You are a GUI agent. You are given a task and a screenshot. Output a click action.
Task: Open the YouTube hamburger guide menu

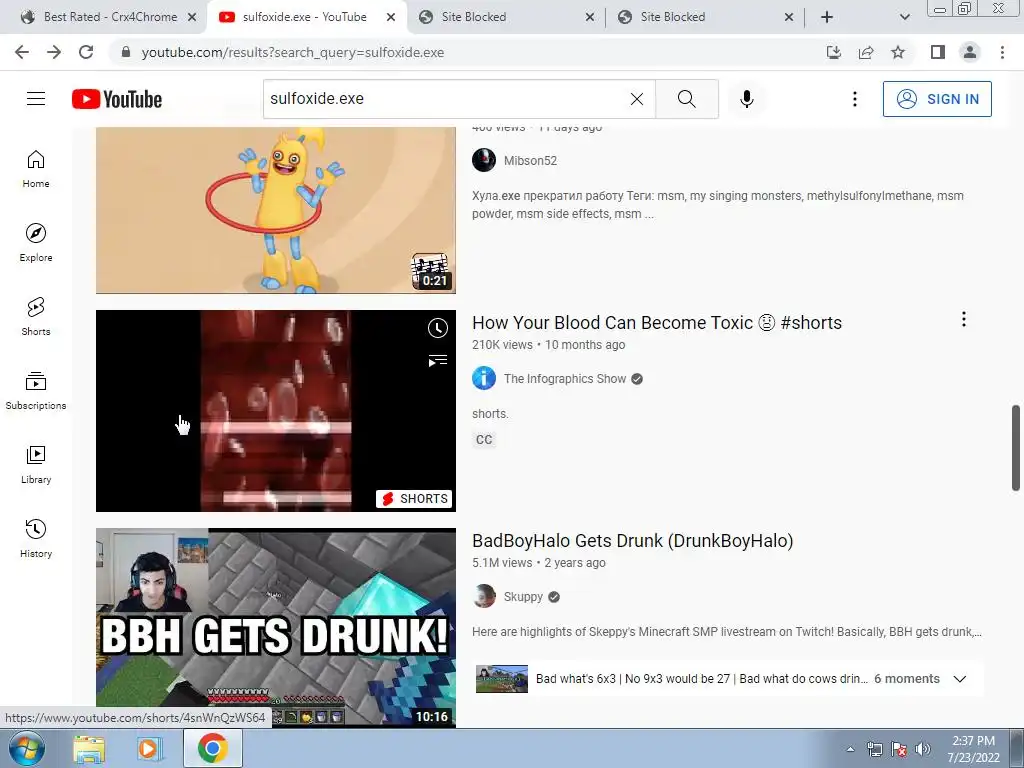(x=36, y=99)
